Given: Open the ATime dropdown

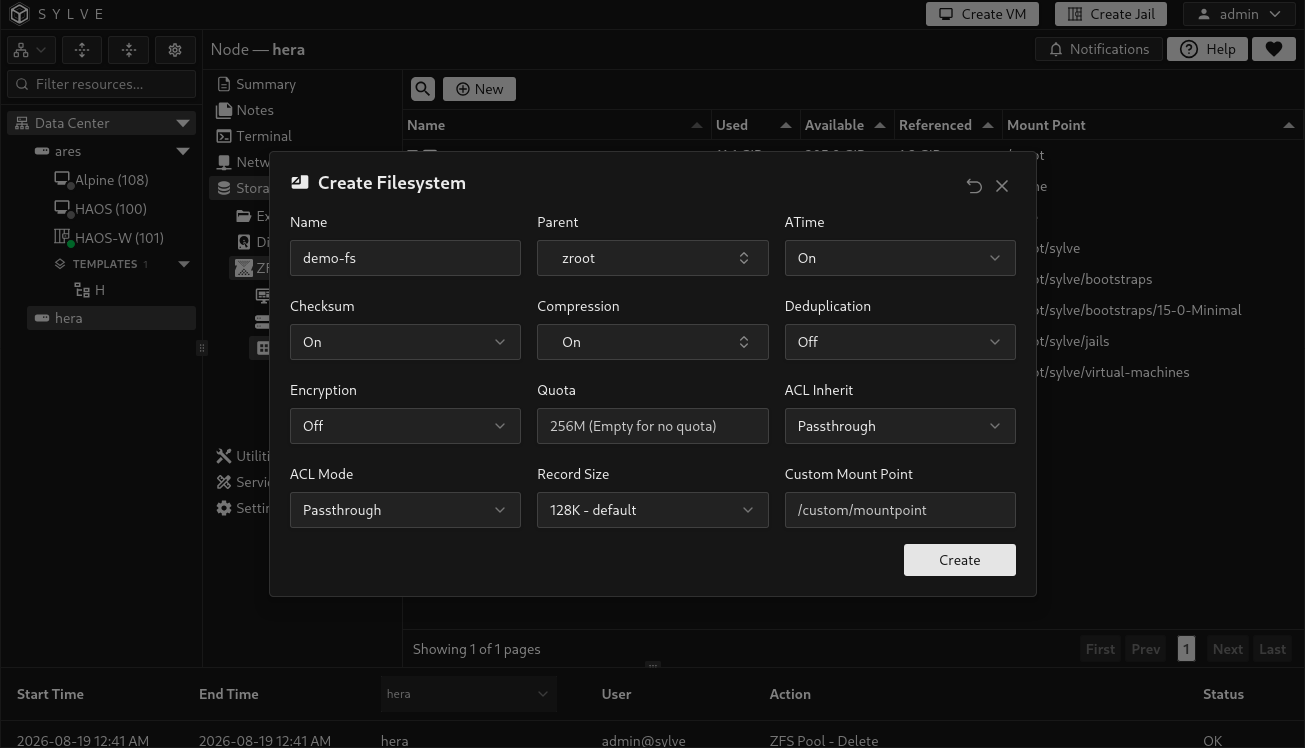Looking at the screenshot, I should [x=900, y=258].
